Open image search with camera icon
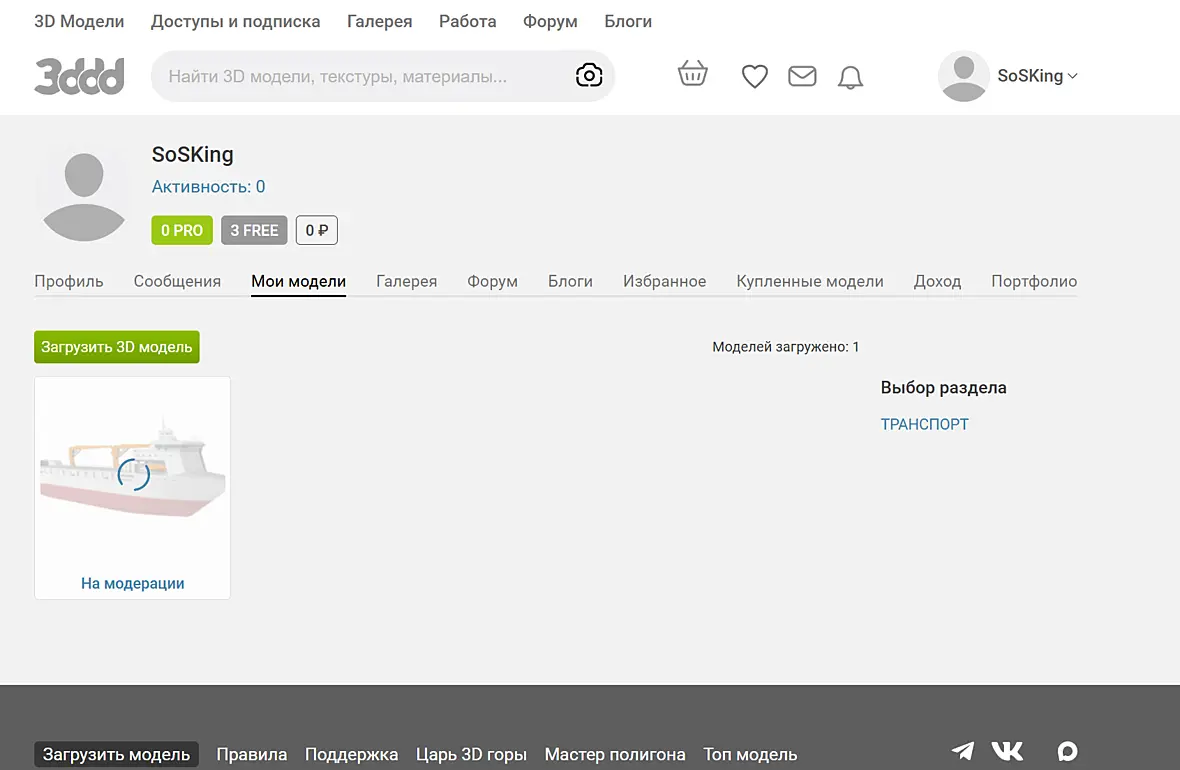 coord(588,75)
